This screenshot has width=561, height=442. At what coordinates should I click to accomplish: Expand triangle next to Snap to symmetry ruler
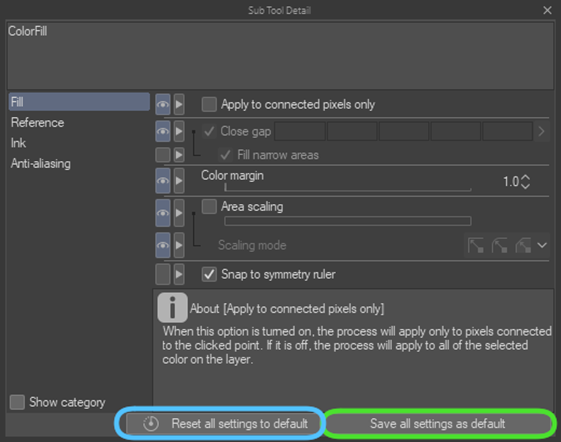[x=179, y=275]
